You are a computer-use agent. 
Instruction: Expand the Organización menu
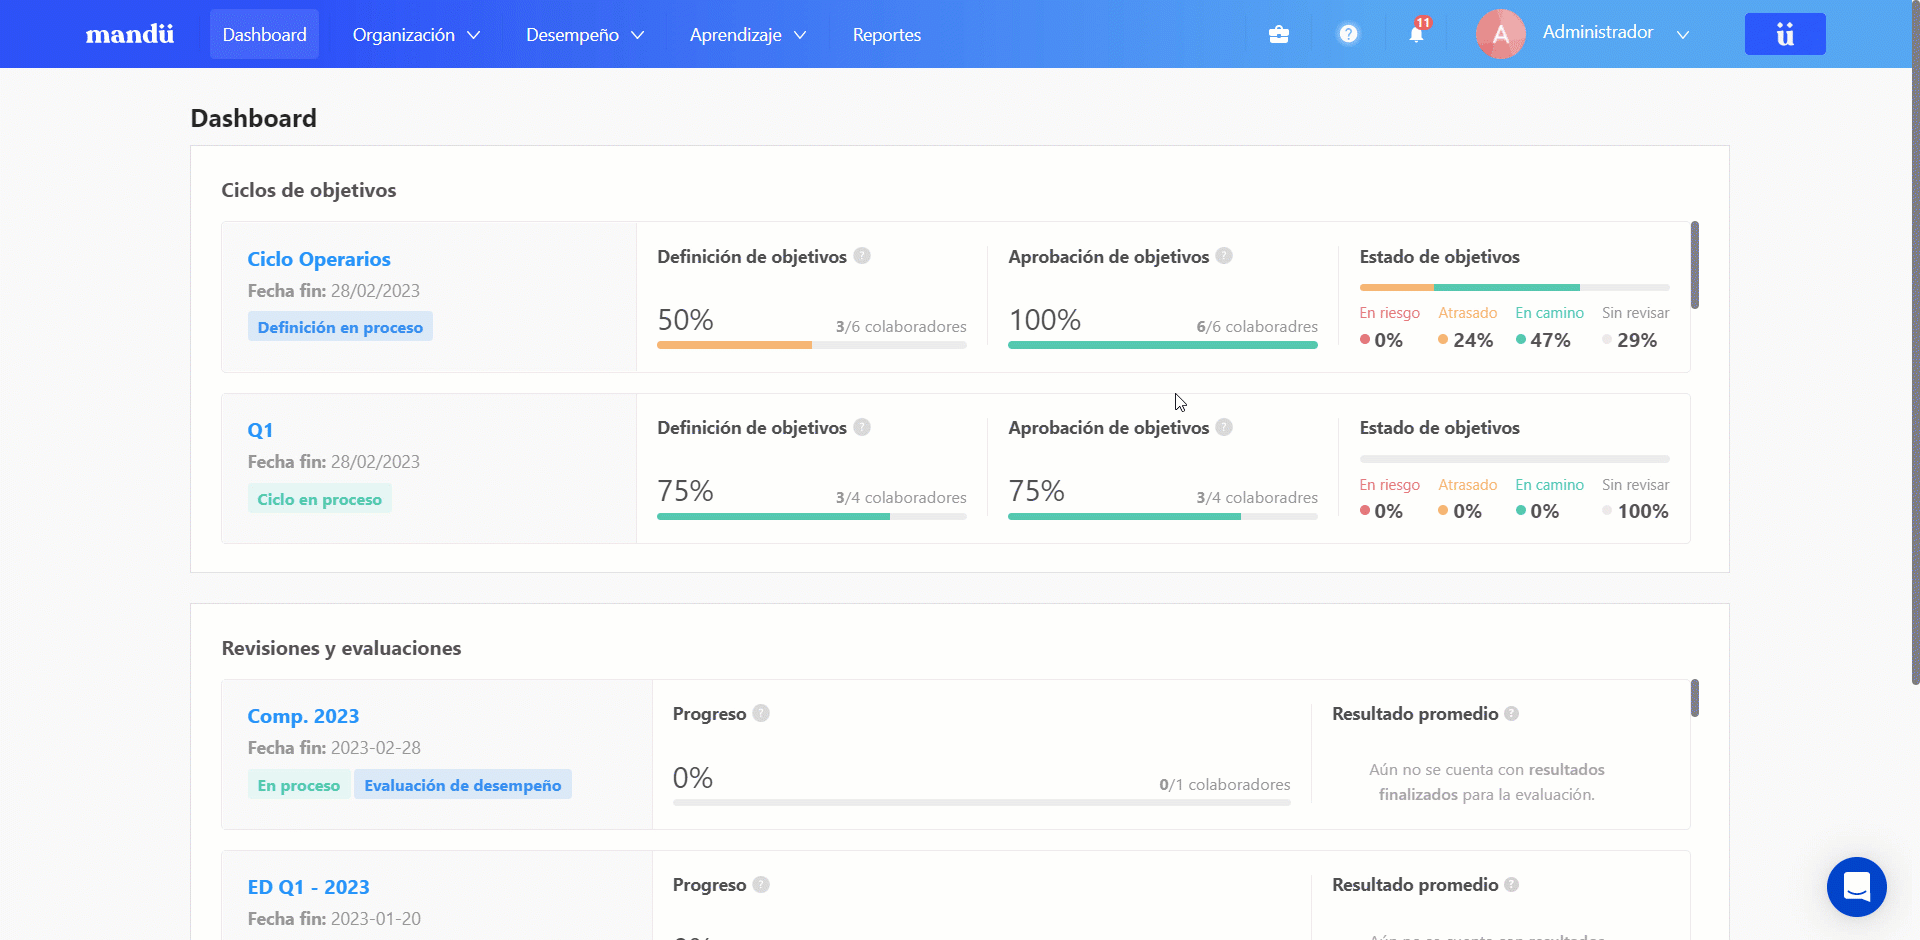point(416,34)
